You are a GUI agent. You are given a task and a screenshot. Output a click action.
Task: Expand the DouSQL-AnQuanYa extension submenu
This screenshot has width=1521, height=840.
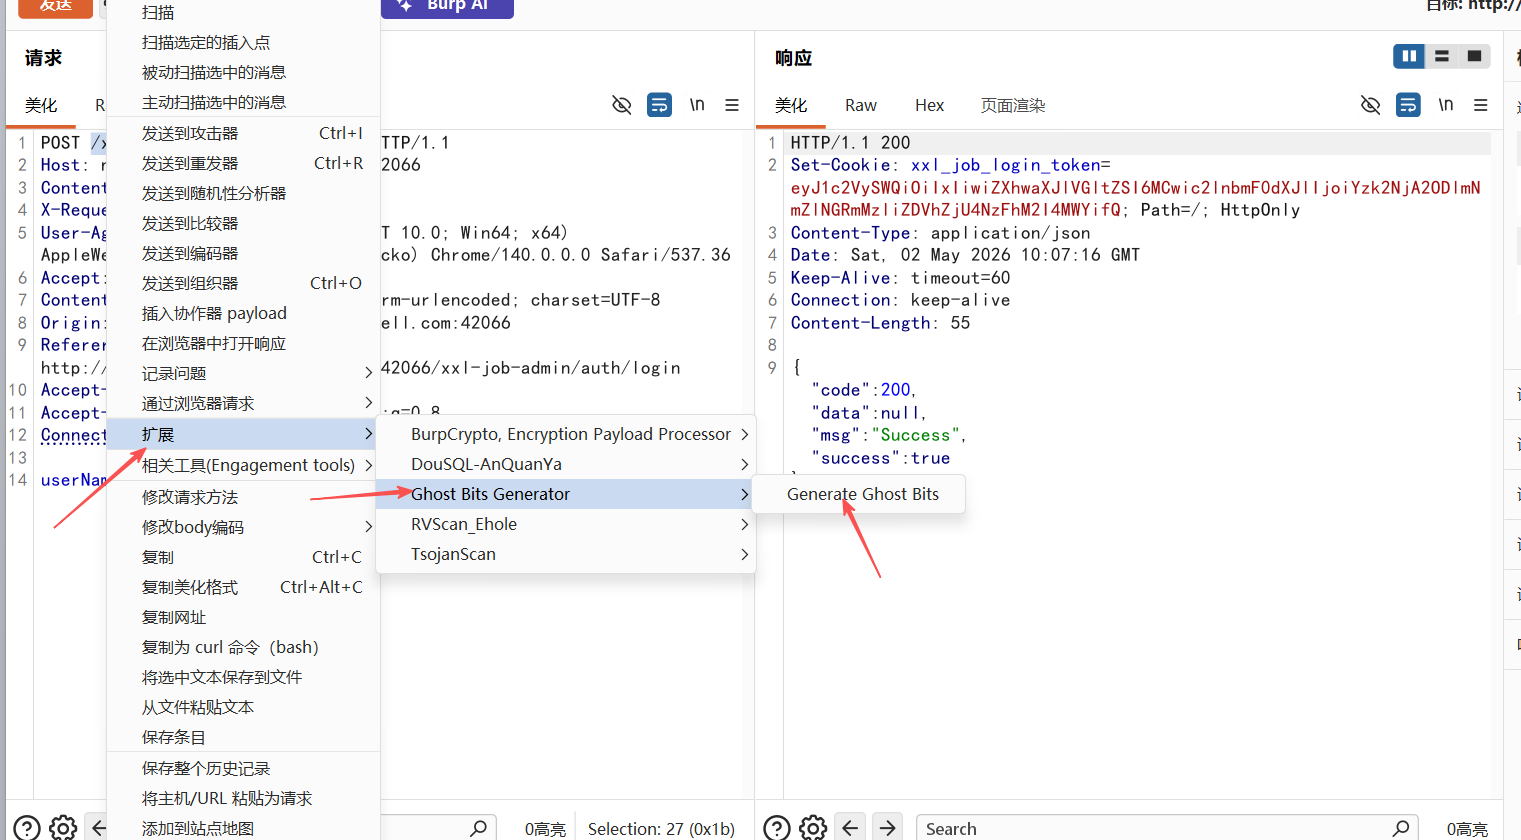[566, 464]
